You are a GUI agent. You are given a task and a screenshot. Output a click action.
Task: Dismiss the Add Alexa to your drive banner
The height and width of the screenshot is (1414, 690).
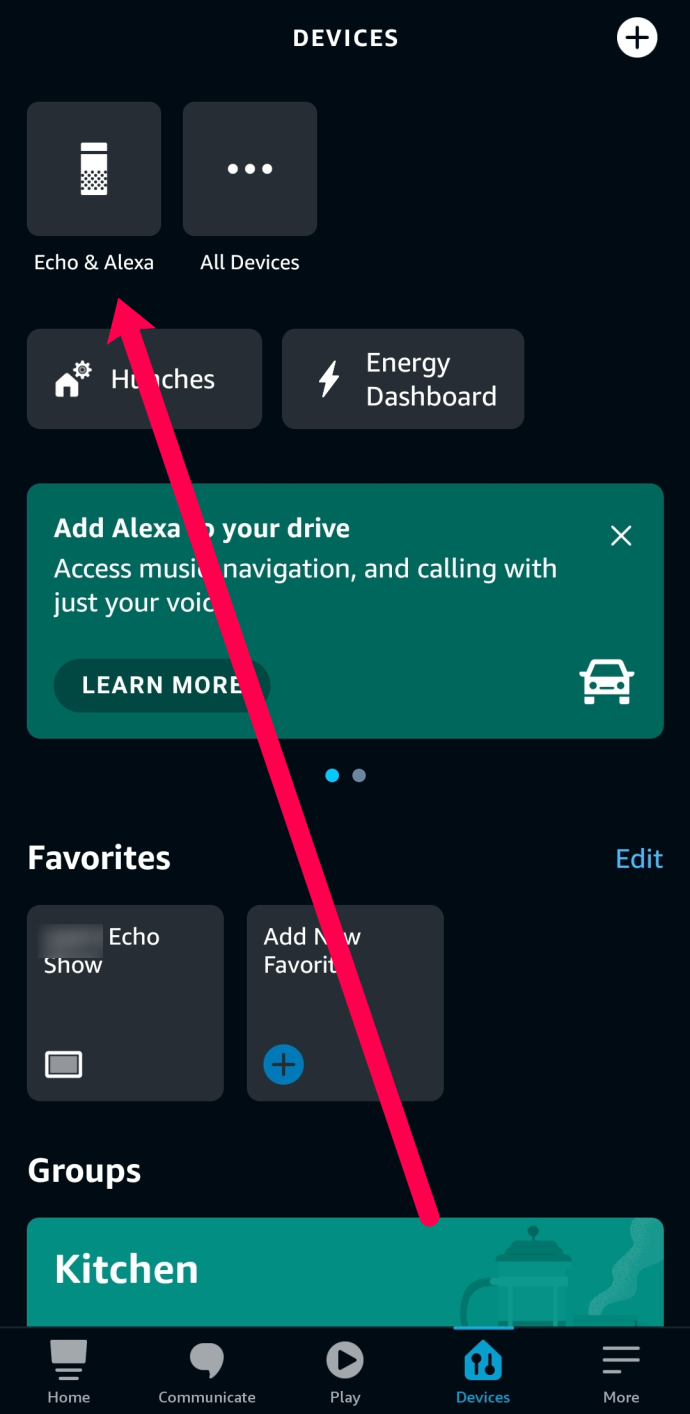click(x=621, y=536)
